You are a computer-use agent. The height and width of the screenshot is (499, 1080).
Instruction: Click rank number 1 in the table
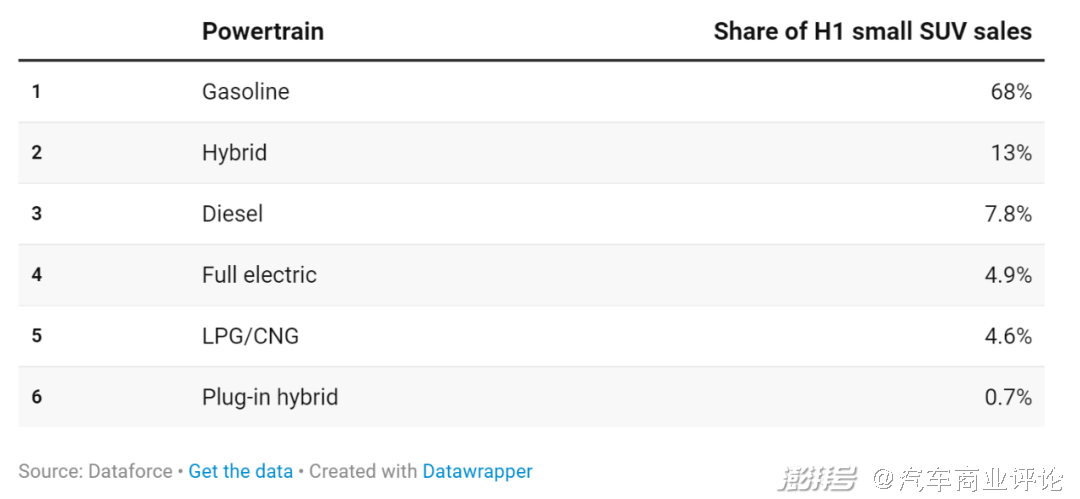click(36, 92)
